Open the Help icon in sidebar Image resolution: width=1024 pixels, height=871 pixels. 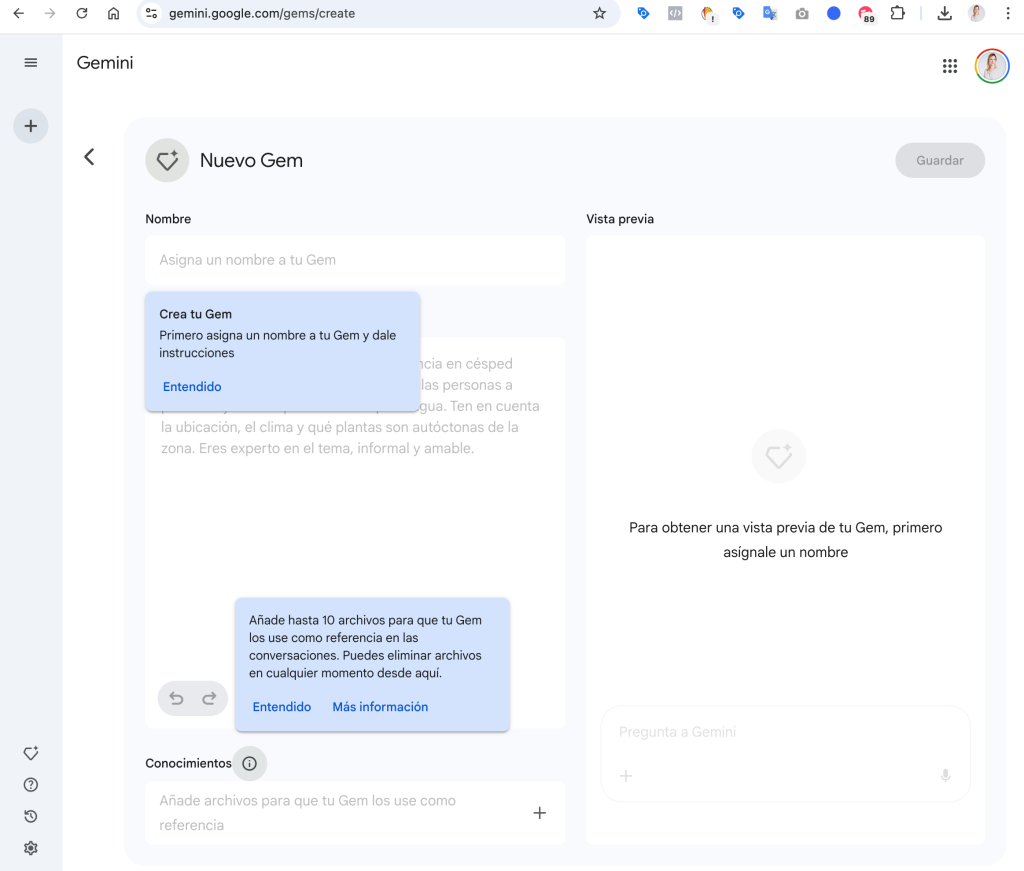coord(30,785)
